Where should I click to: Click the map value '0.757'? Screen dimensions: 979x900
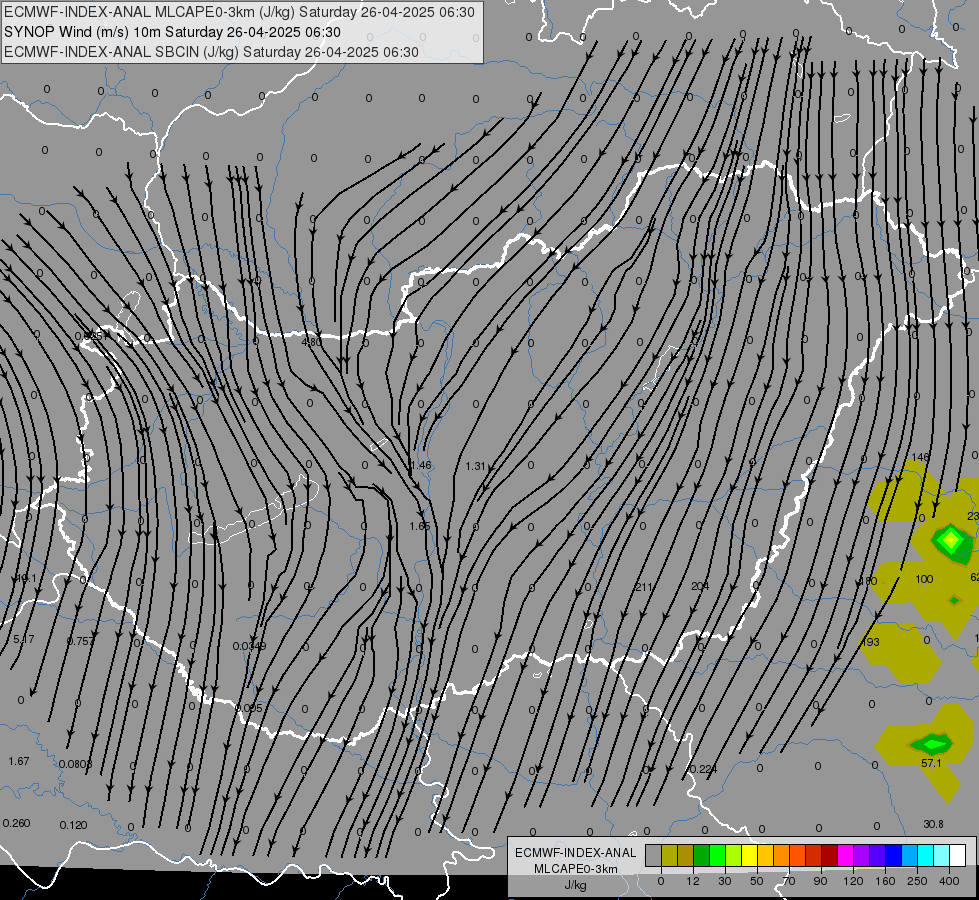(81, 641)
